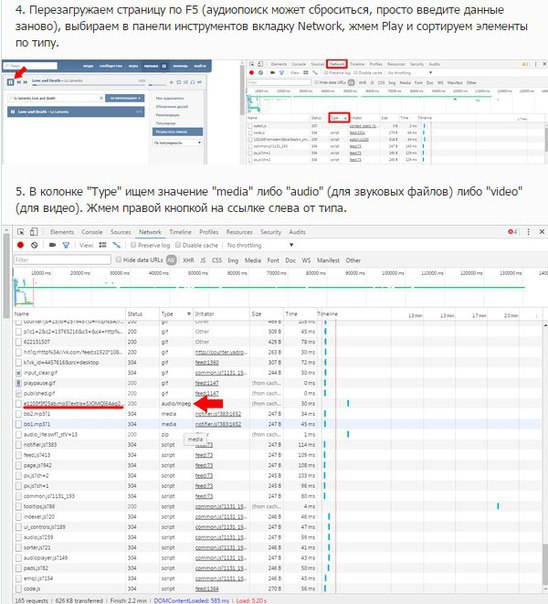Open the DevTools three-dot menu
Image resolution: width=548 pixels, height=604 pixels.
tap(528, 232)
